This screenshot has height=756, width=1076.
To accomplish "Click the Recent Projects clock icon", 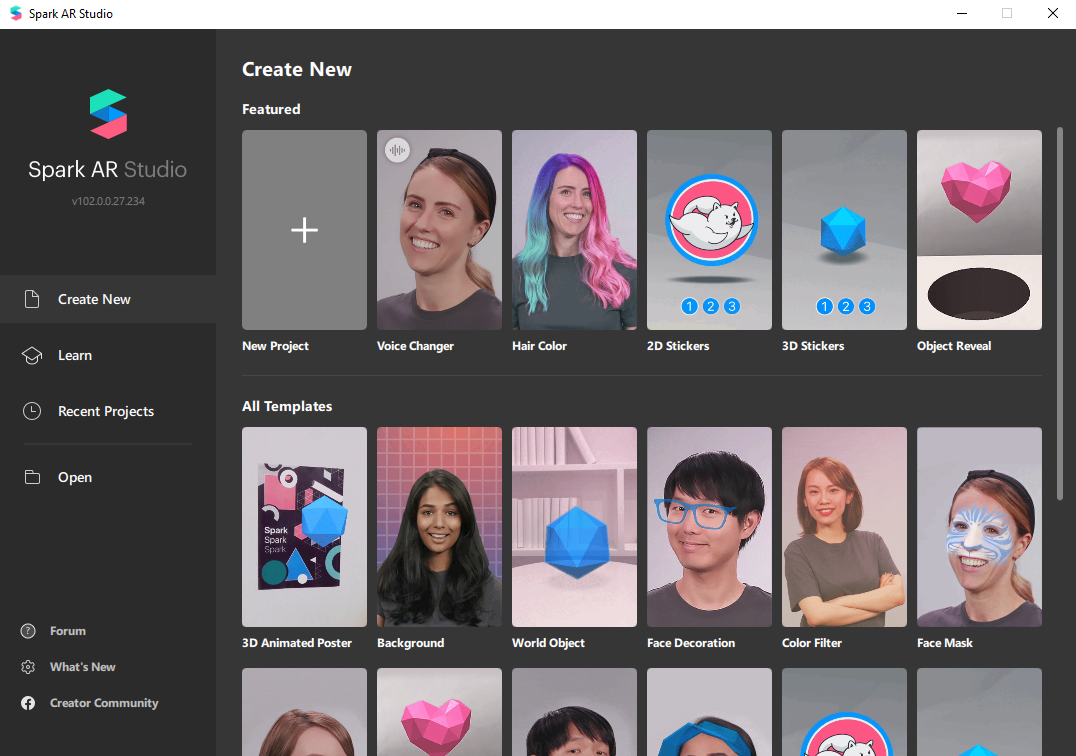I will pos(32,411).
